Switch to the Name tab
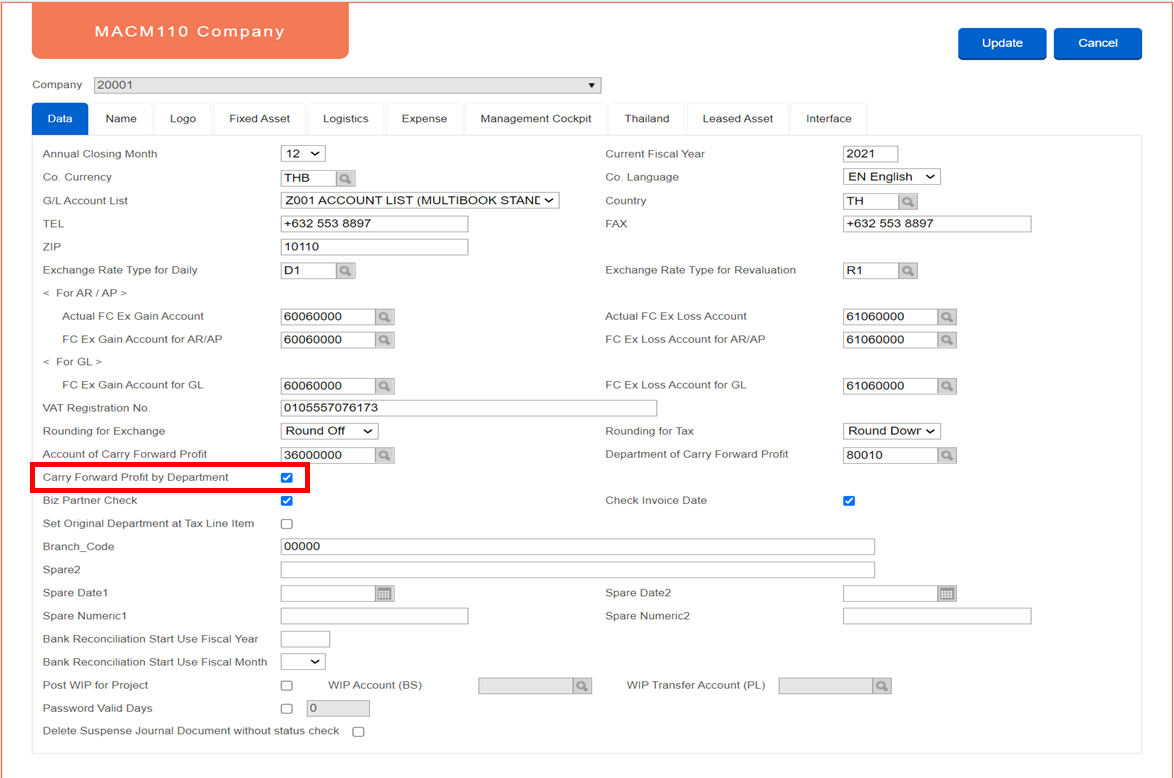Image resolution: width=1174 pixels, height=778 pixels. 121,119
